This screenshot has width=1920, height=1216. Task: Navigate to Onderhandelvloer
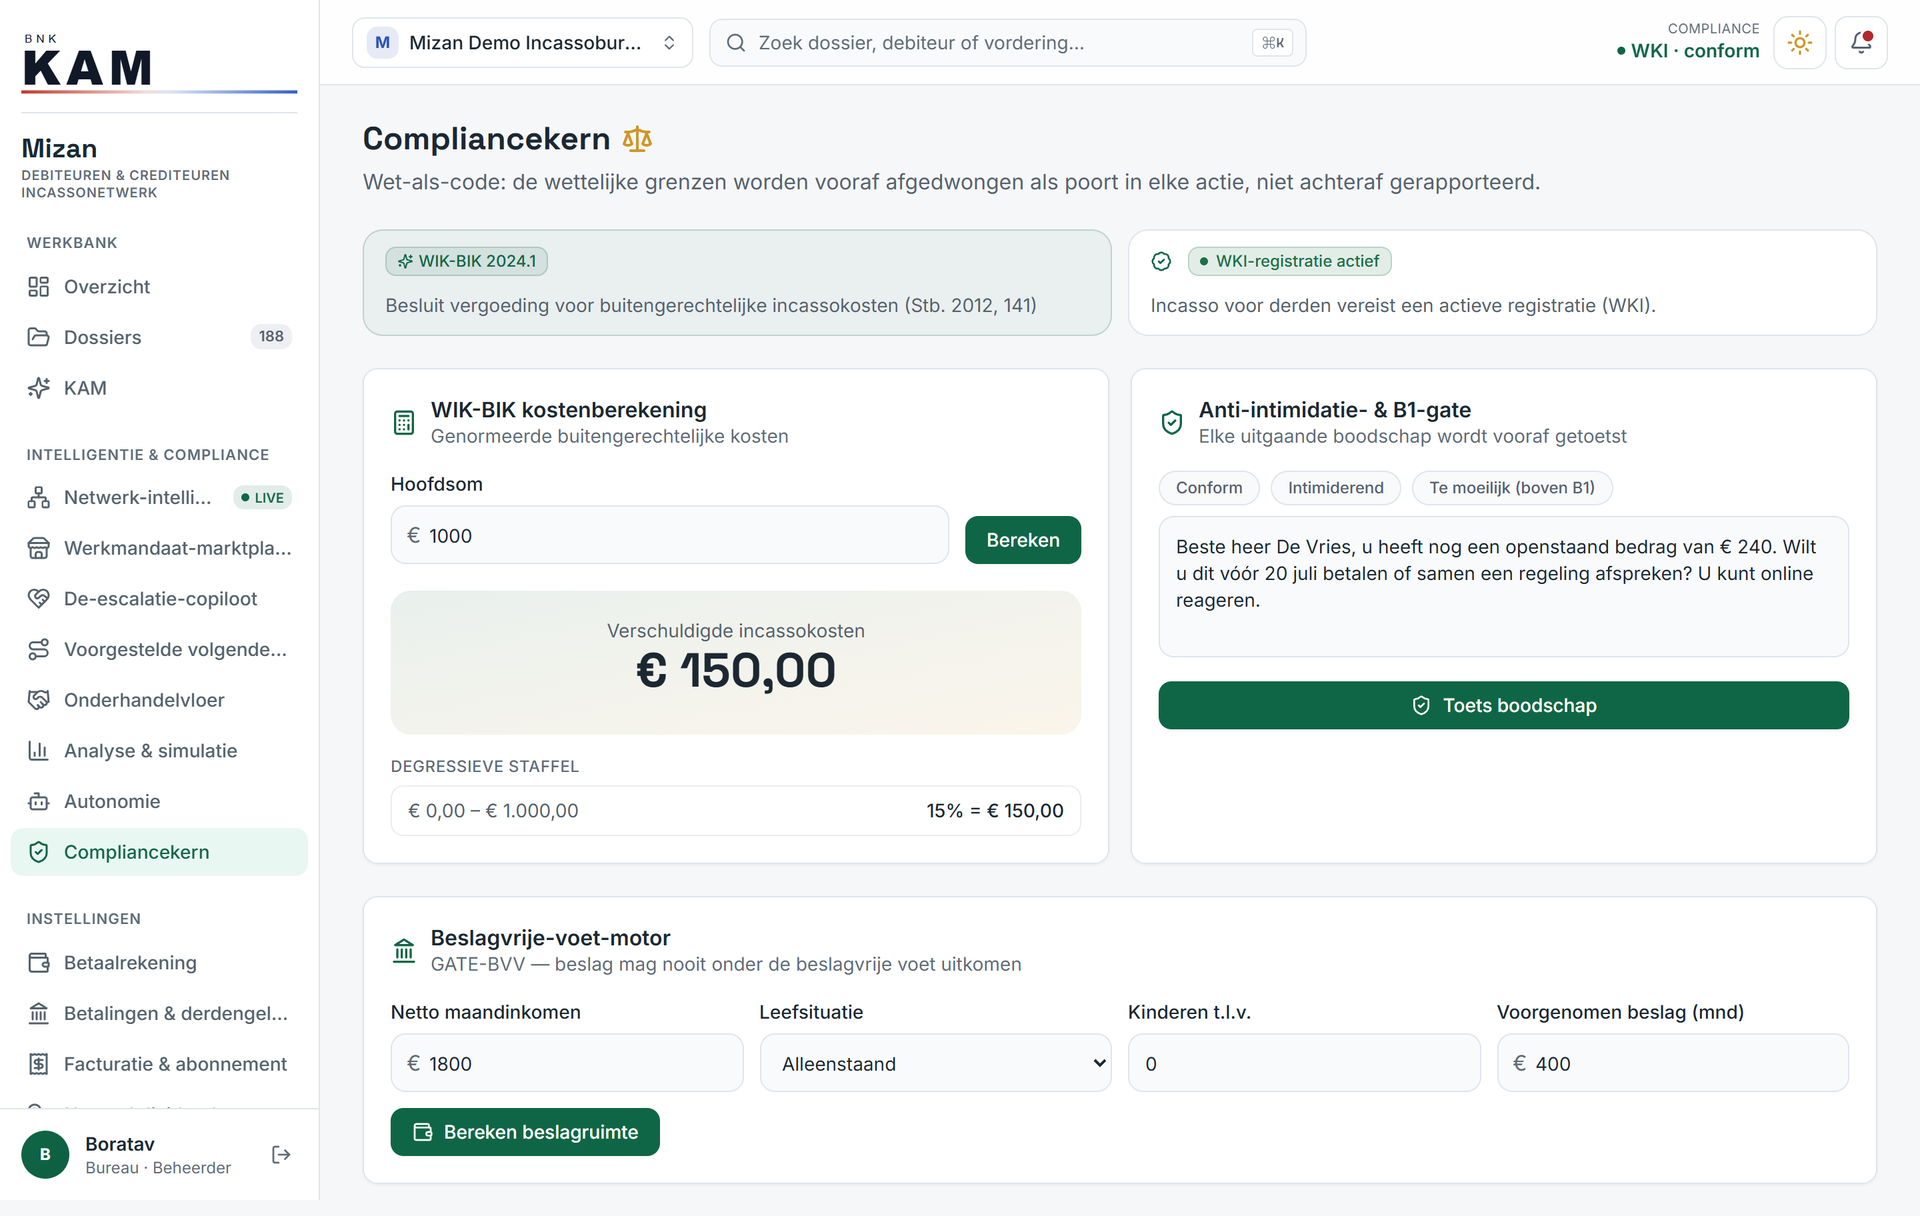(x=159, y=700)
